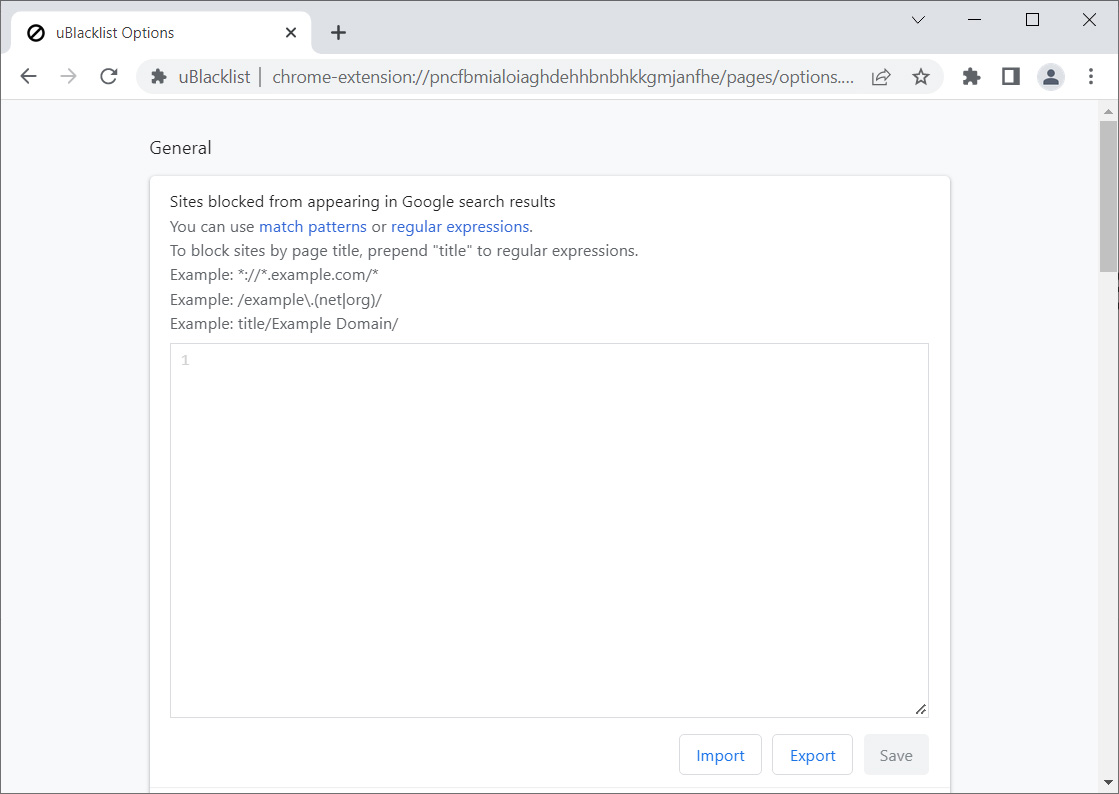The width and height of the screenshot is (1119, 794).
Task: Click the scrollbar down arrow
Action: coord(1108,782)
